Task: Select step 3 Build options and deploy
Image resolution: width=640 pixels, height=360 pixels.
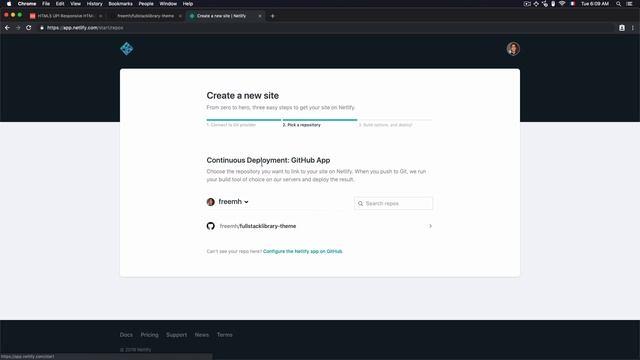Action: 386,125
